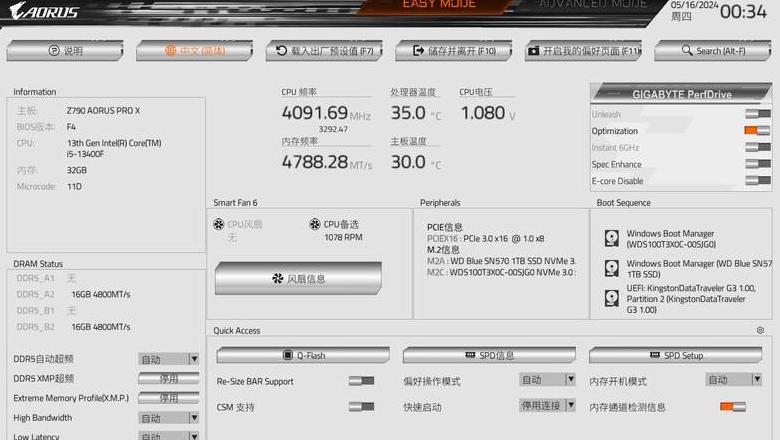This screenshot has height=440, width=780.
Task: Click PCIEX16 PCIe 3.0 x16 entry
Action: [x=486, y=239]
